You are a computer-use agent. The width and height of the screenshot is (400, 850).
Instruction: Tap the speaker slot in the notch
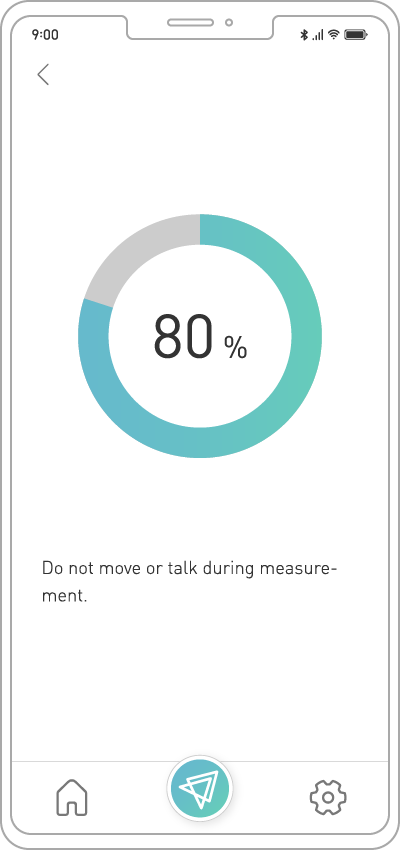pyautogui.click(x=190, y=22)
